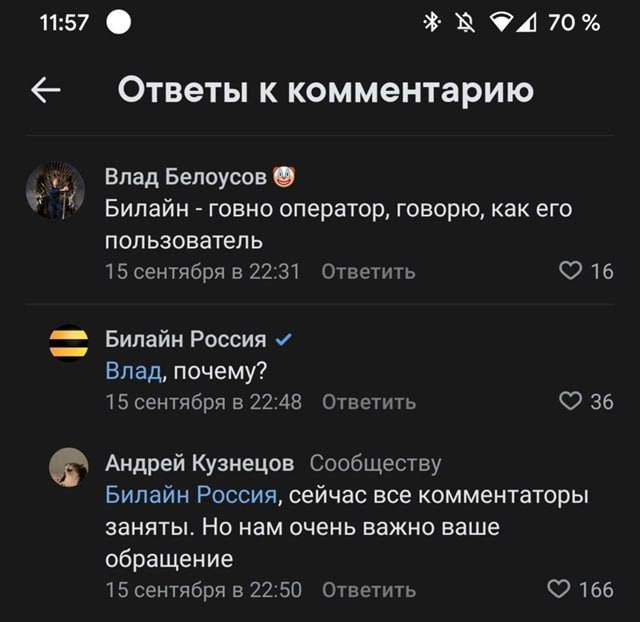Reply to Андрей Кузнецов's comment
The width and height of the screenshot is (640, 622).
click(x=369, y=589)
